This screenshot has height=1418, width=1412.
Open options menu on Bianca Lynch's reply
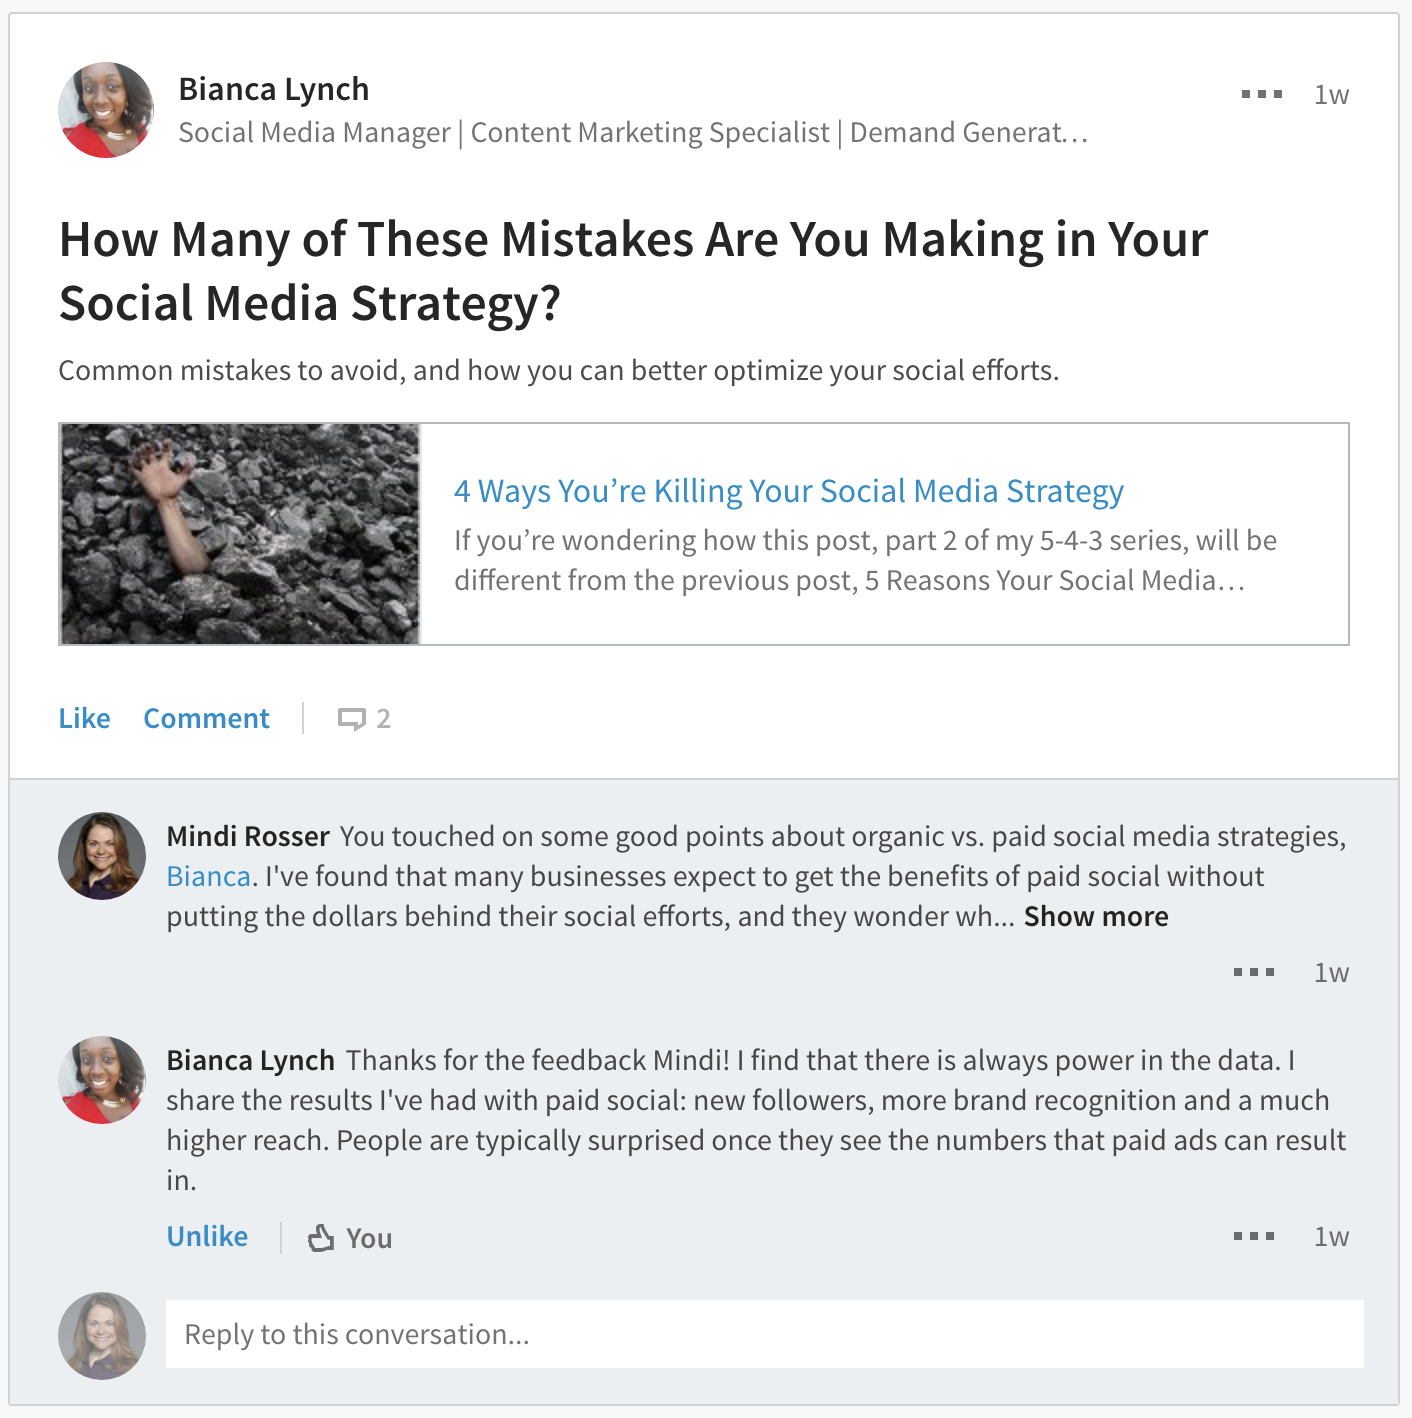(1253, 1237)
